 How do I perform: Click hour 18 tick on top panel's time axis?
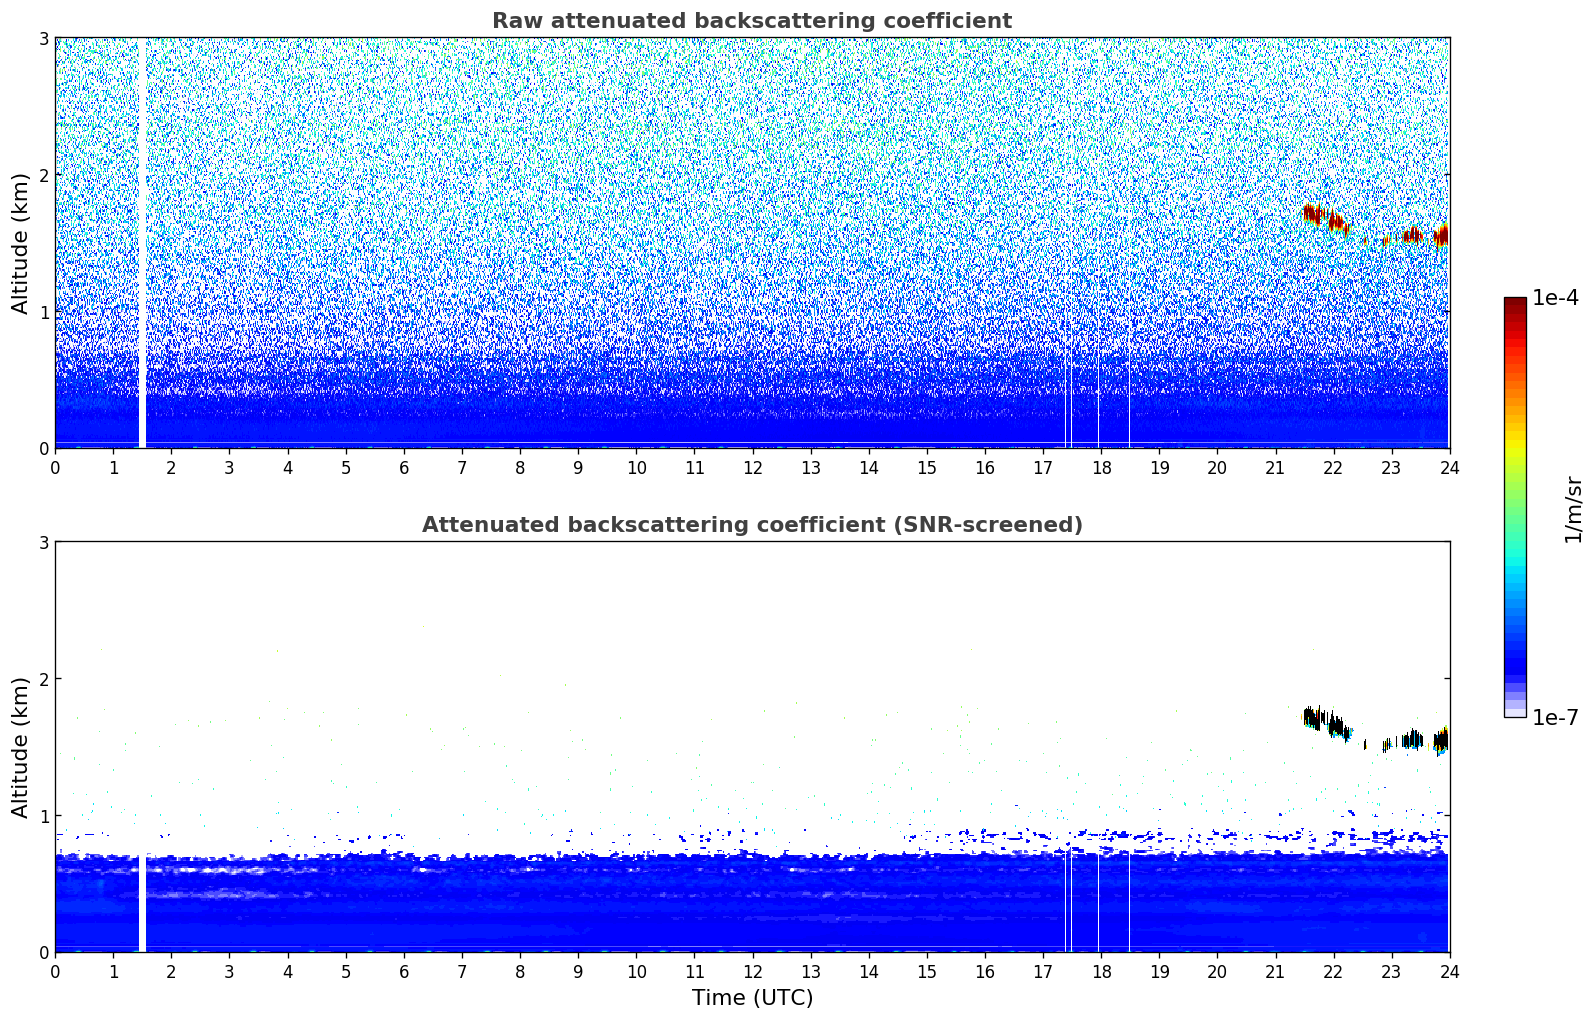point(1101,468)
